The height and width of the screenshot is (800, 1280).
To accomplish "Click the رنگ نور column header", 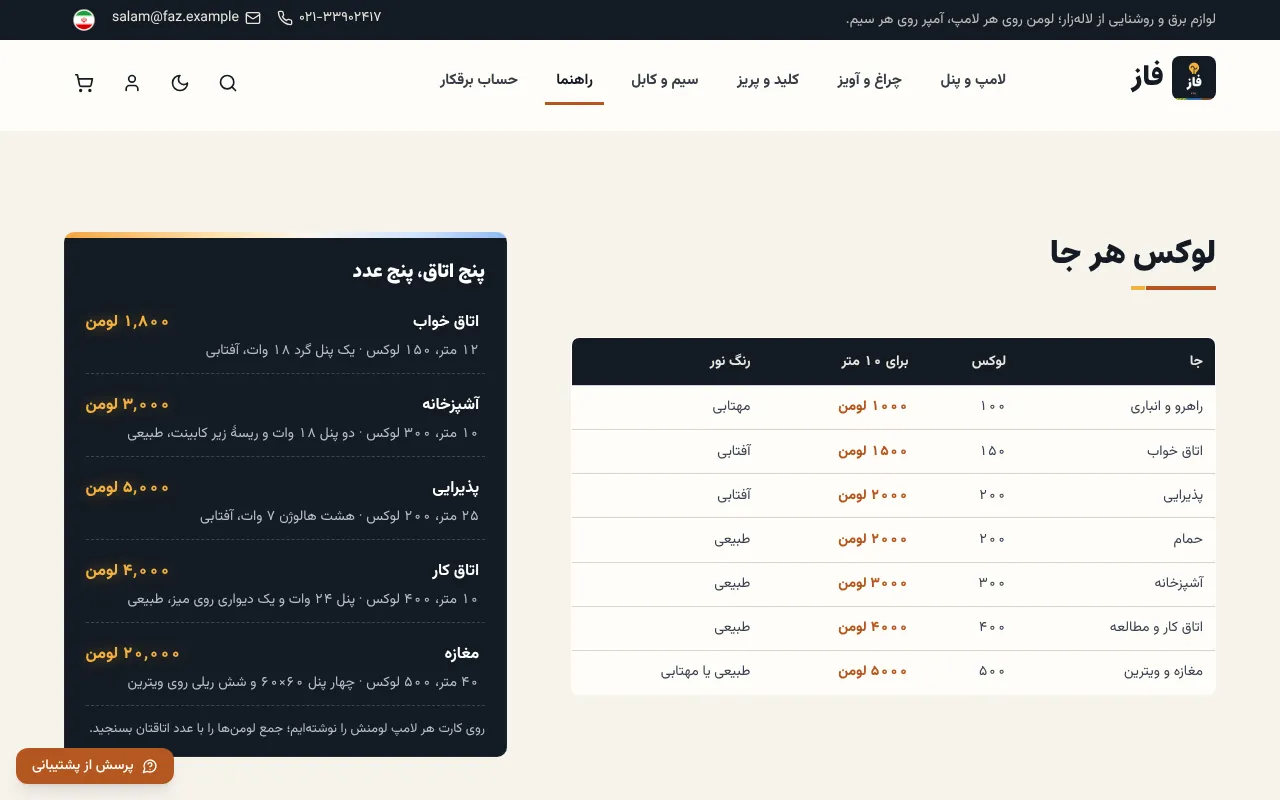I will [x=730, y=362].
